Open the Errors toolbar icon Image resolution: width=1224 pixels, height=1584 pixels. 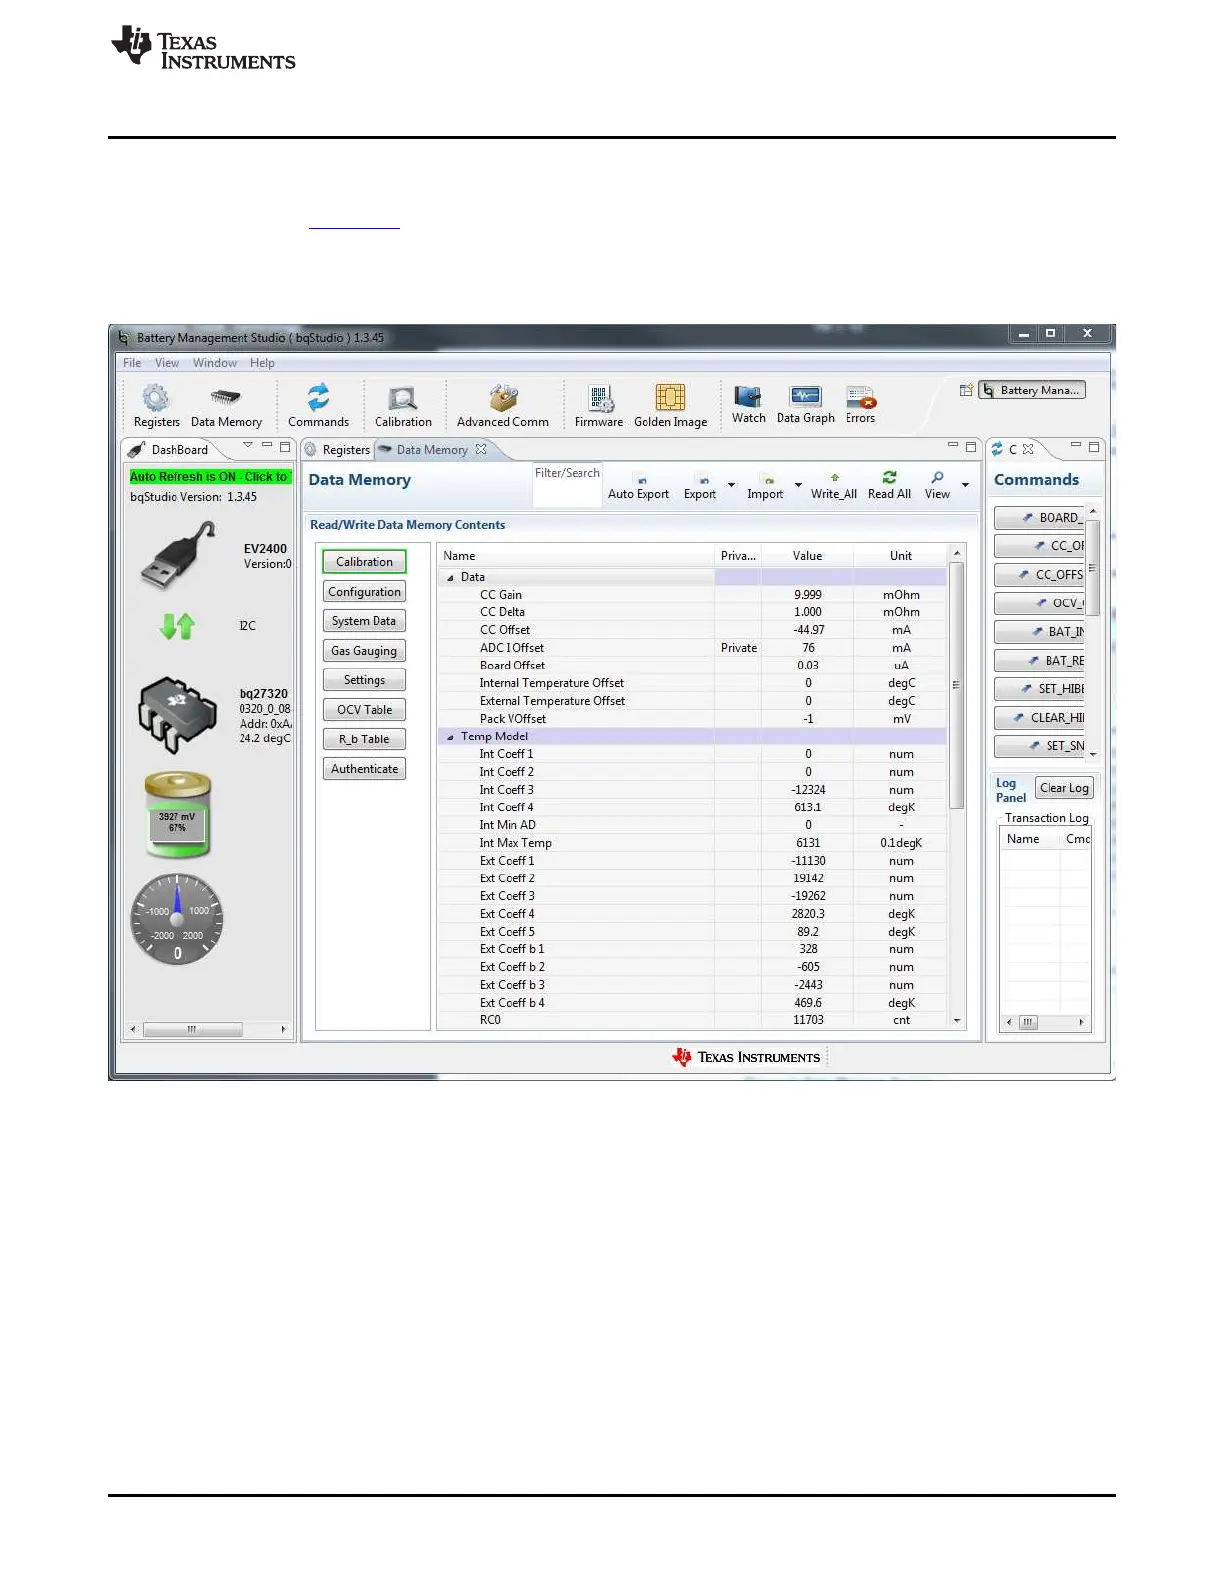[x=861, y=397]
